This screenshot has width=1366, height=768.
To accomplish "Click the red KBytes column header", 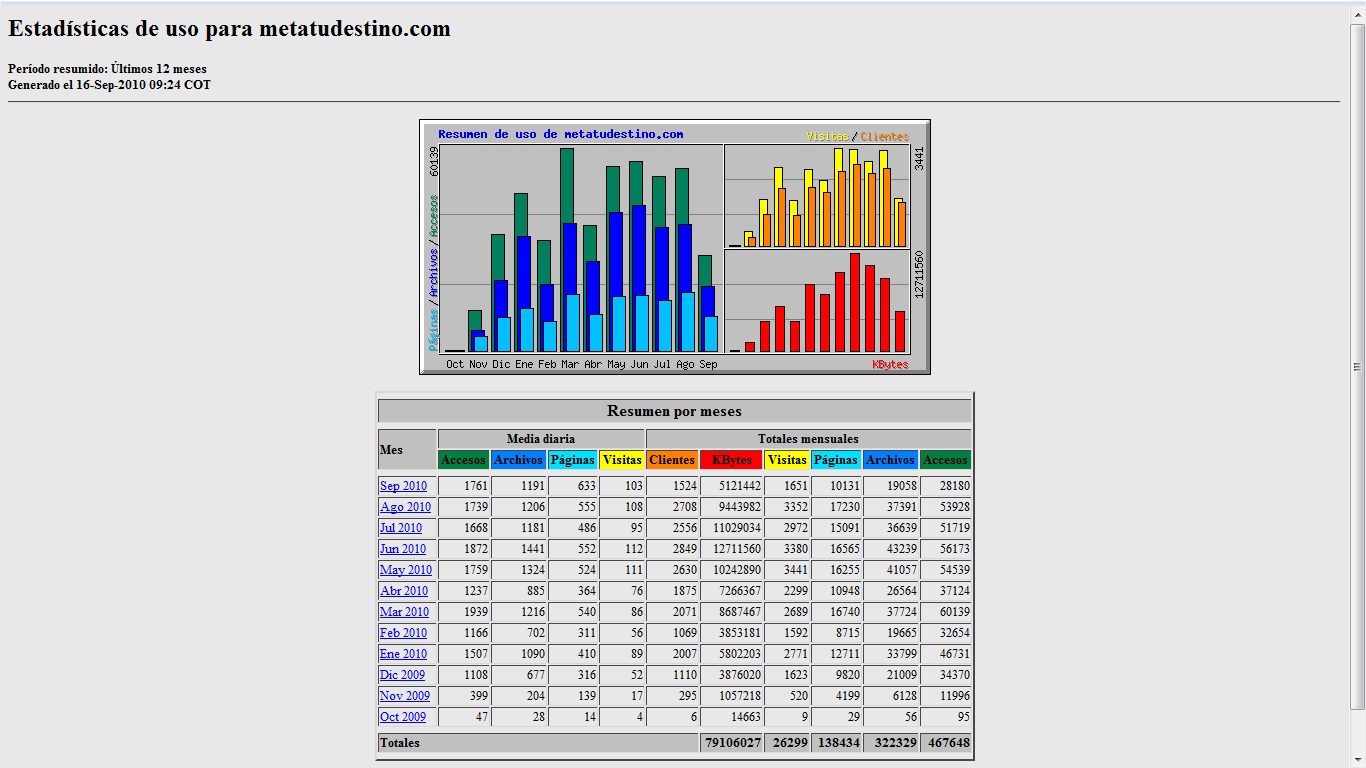I will coord(731,460).
